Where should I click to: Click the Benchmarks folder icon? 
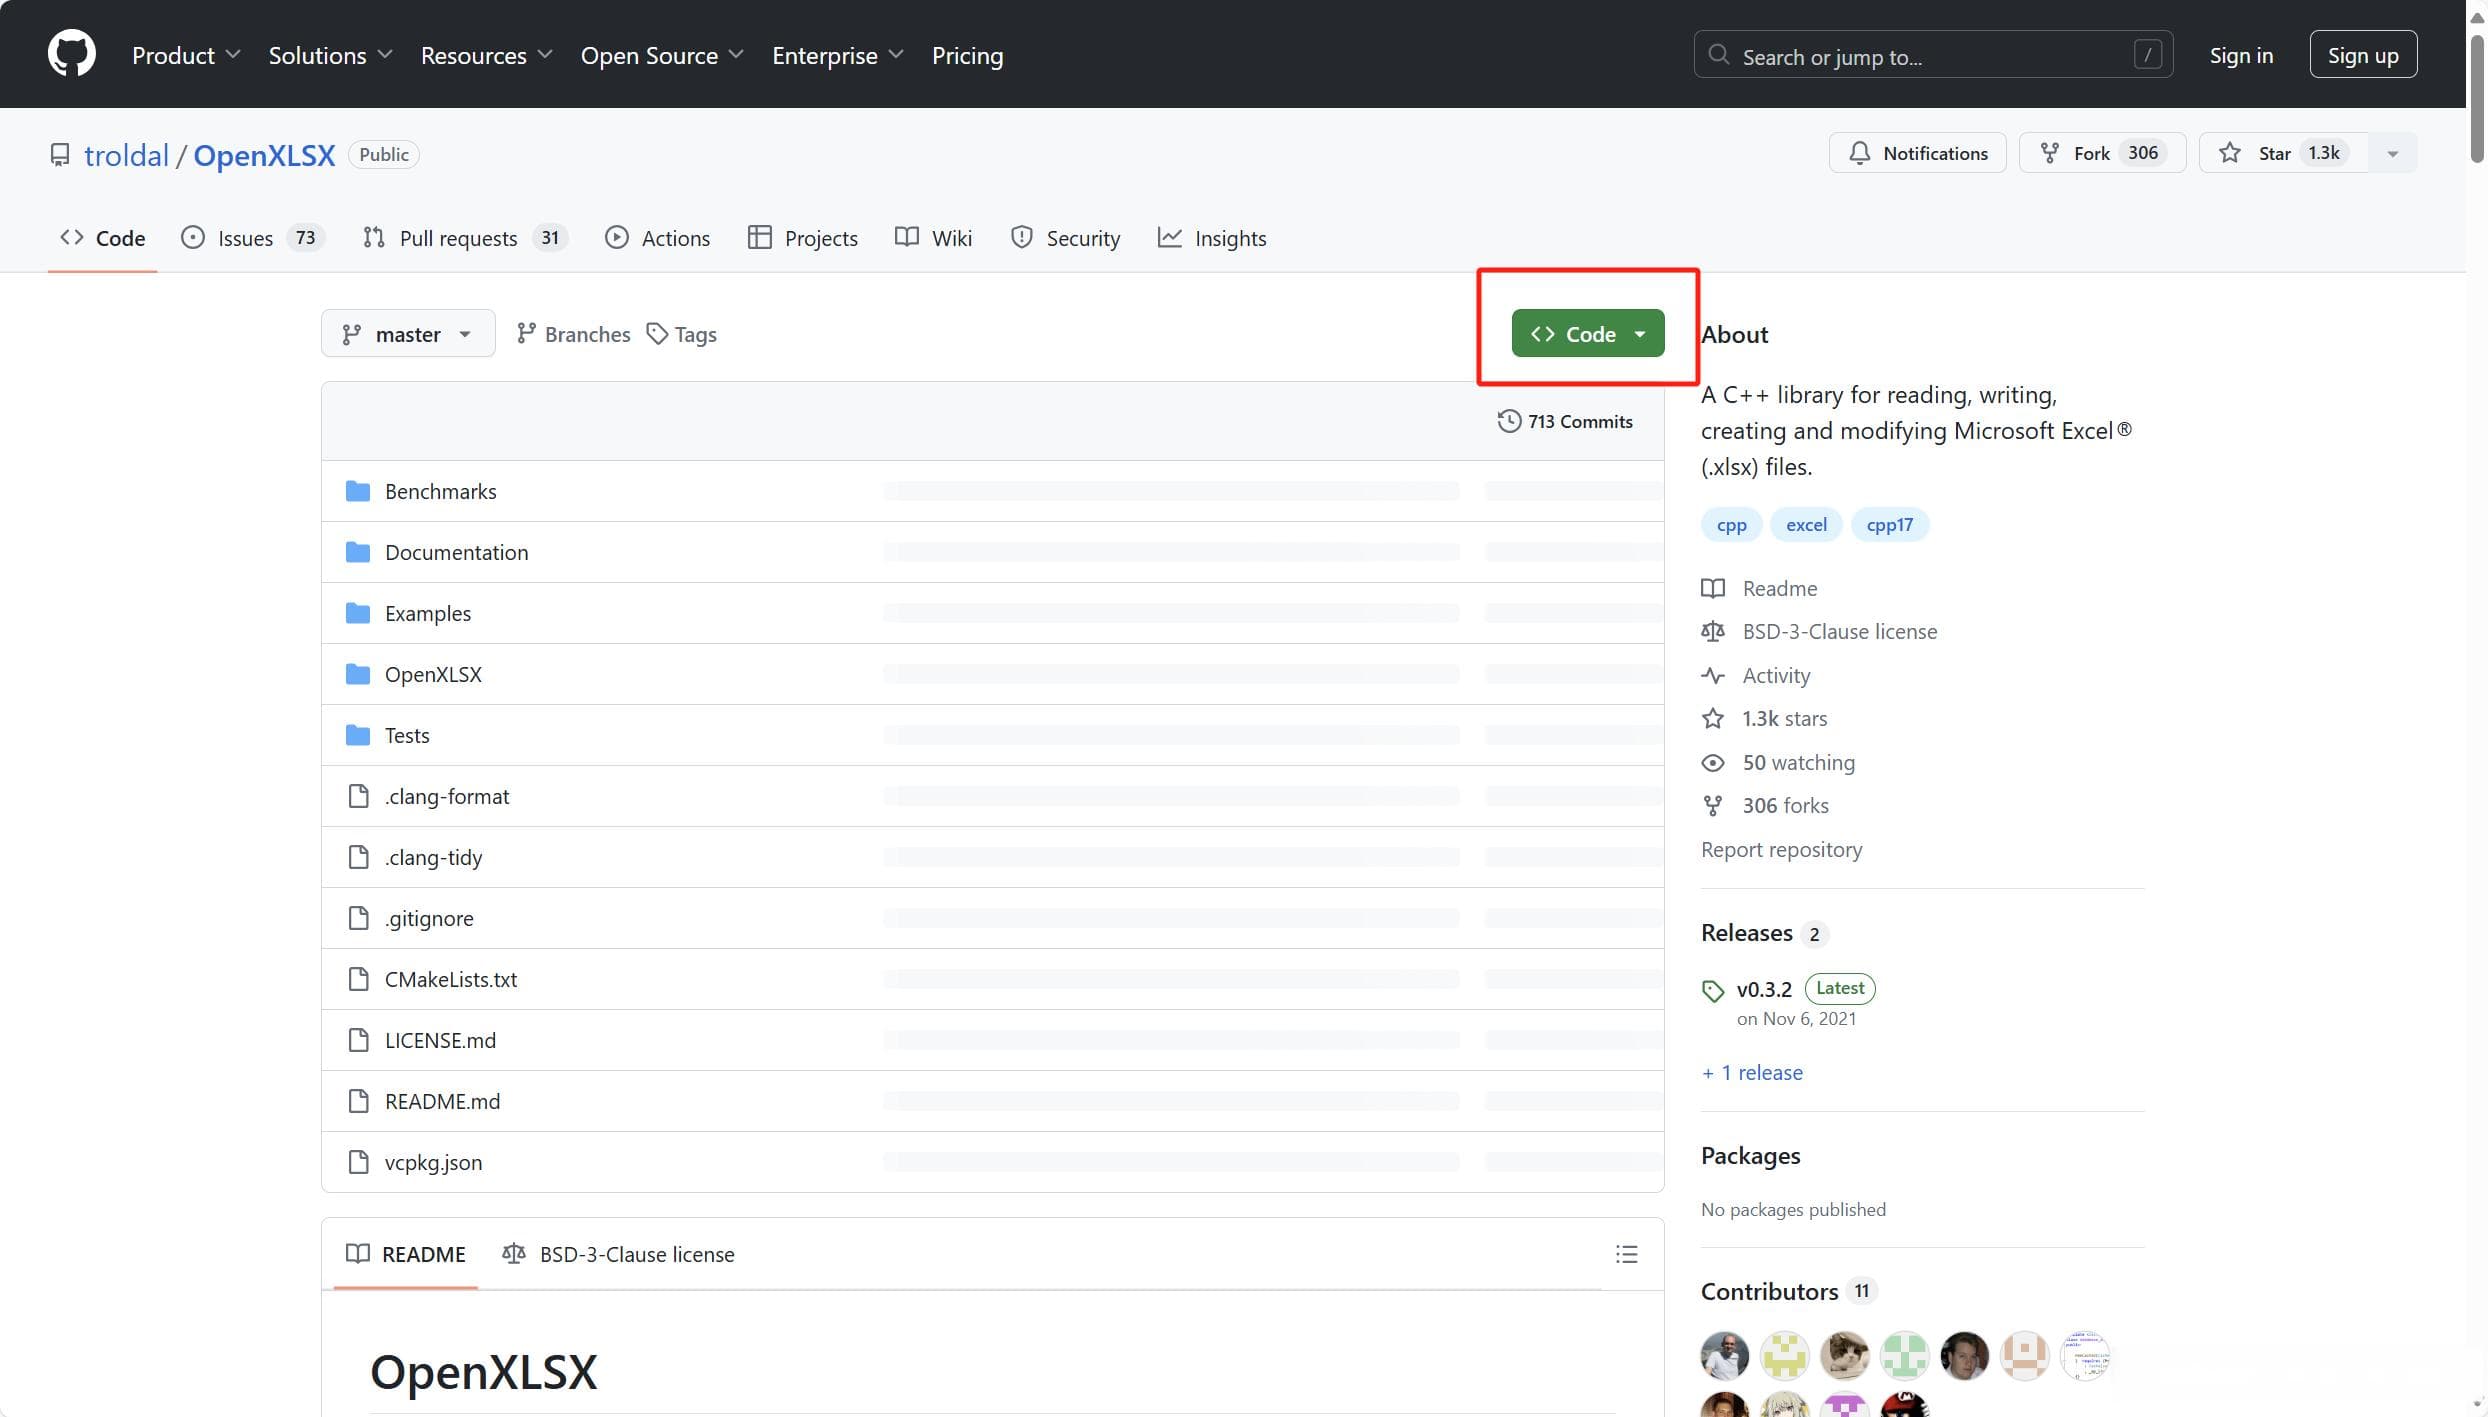point(357,491)
